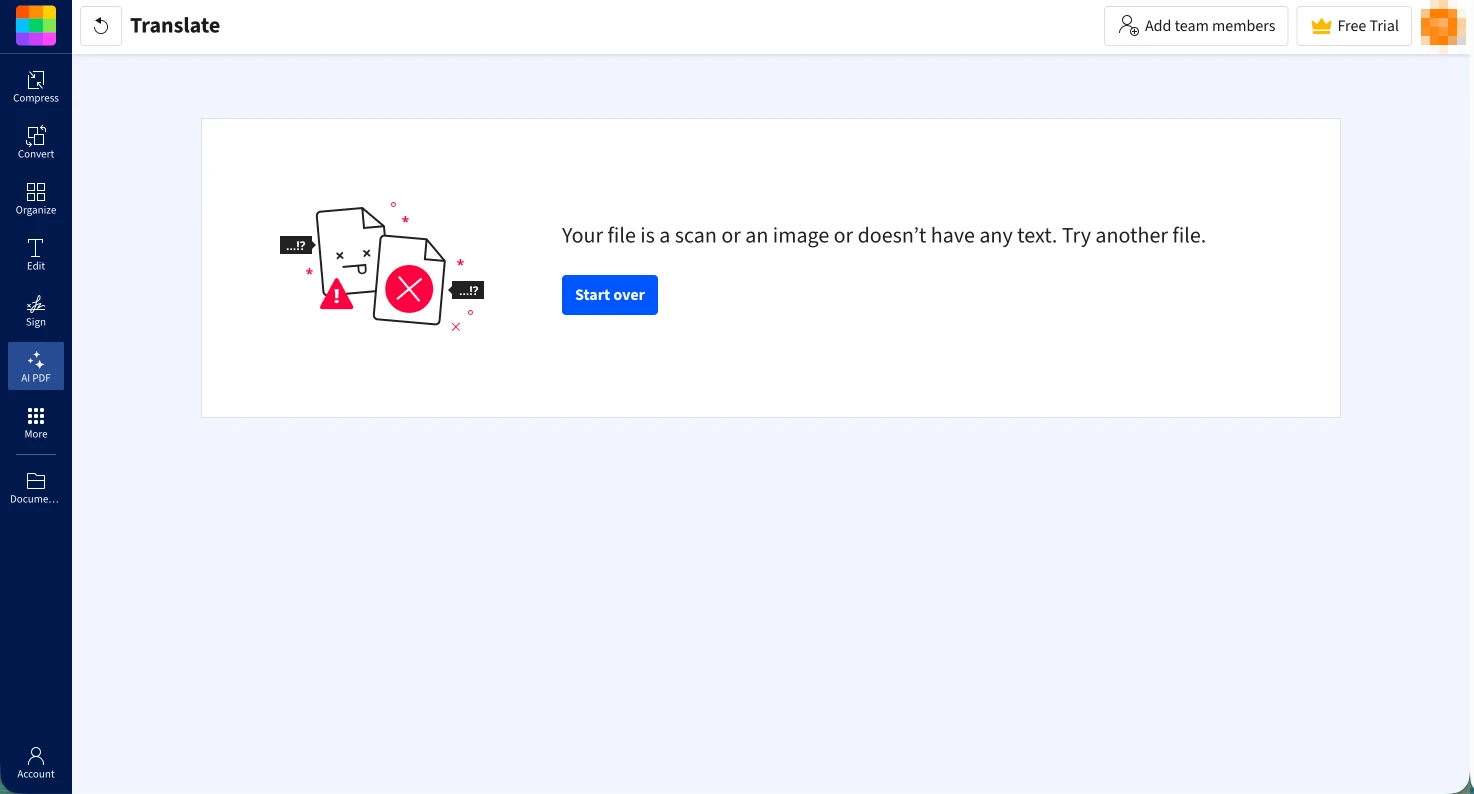
Task: Open the user profile avatar
Action: pyautogui.click(x=1443, y=26)
